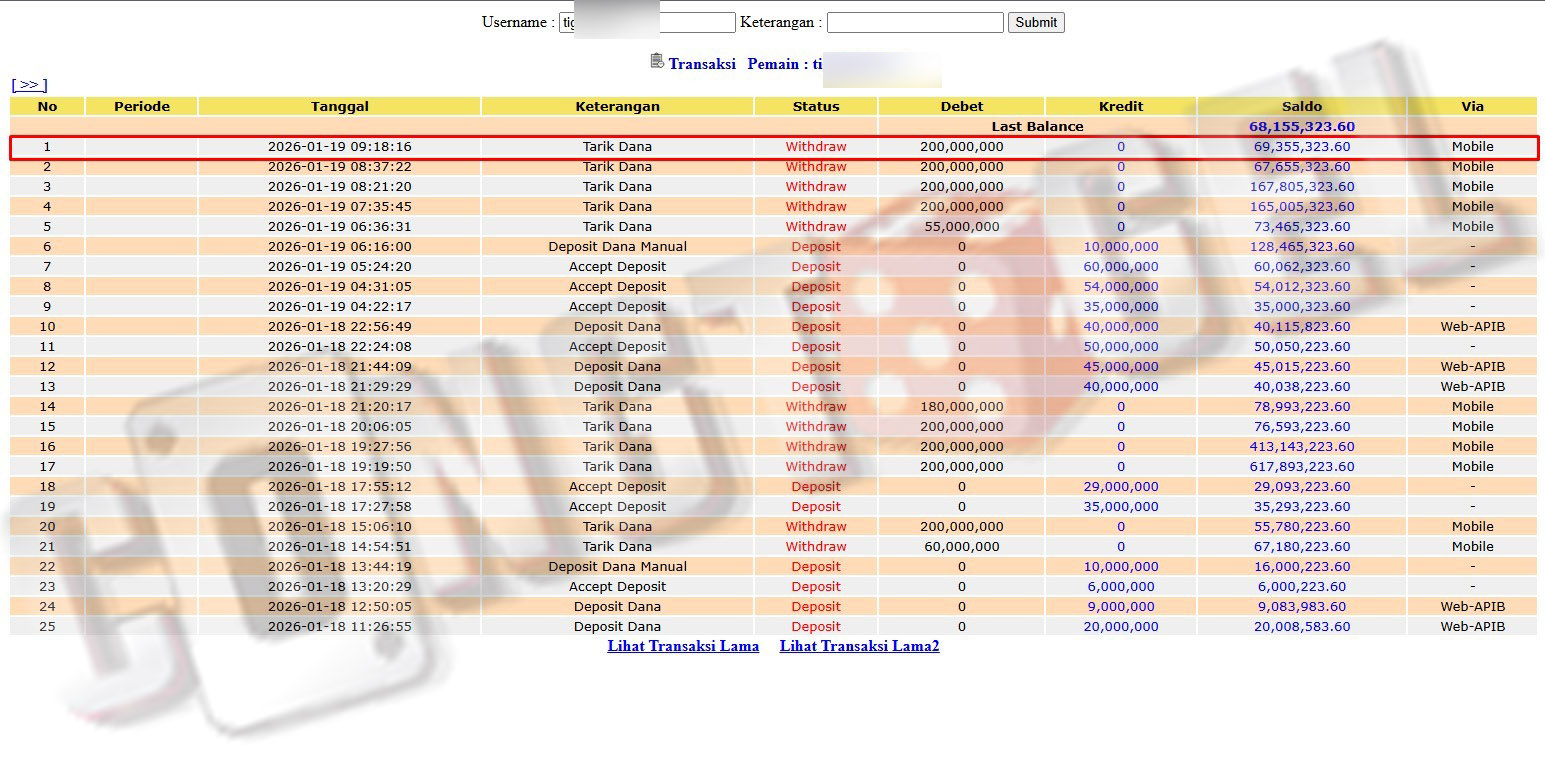Select the kredit amount 60,000,000
The width and height of the screenshot is (1545, 779).
click(x=1120, y=267)
